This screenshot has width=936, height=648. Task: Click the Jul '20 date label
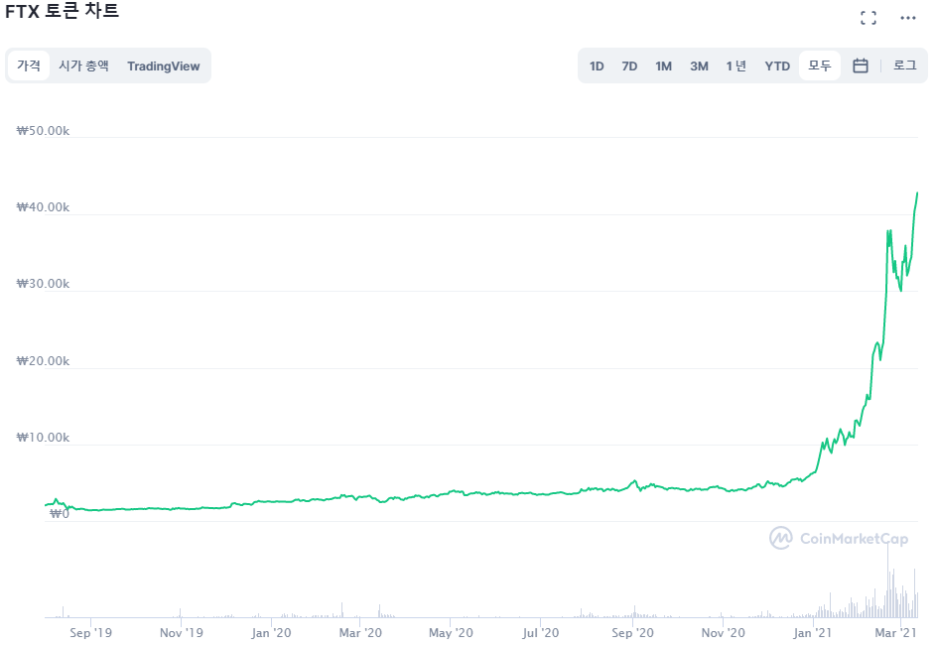point(540,632)
